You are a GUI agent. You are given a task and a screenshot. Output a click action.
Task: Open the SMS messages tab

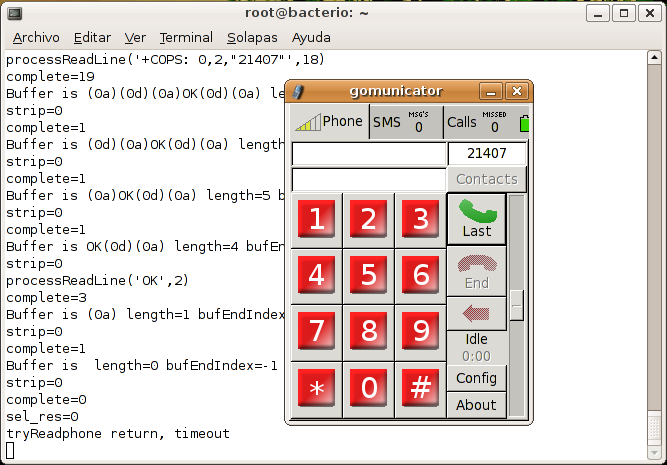pos(406,122)
